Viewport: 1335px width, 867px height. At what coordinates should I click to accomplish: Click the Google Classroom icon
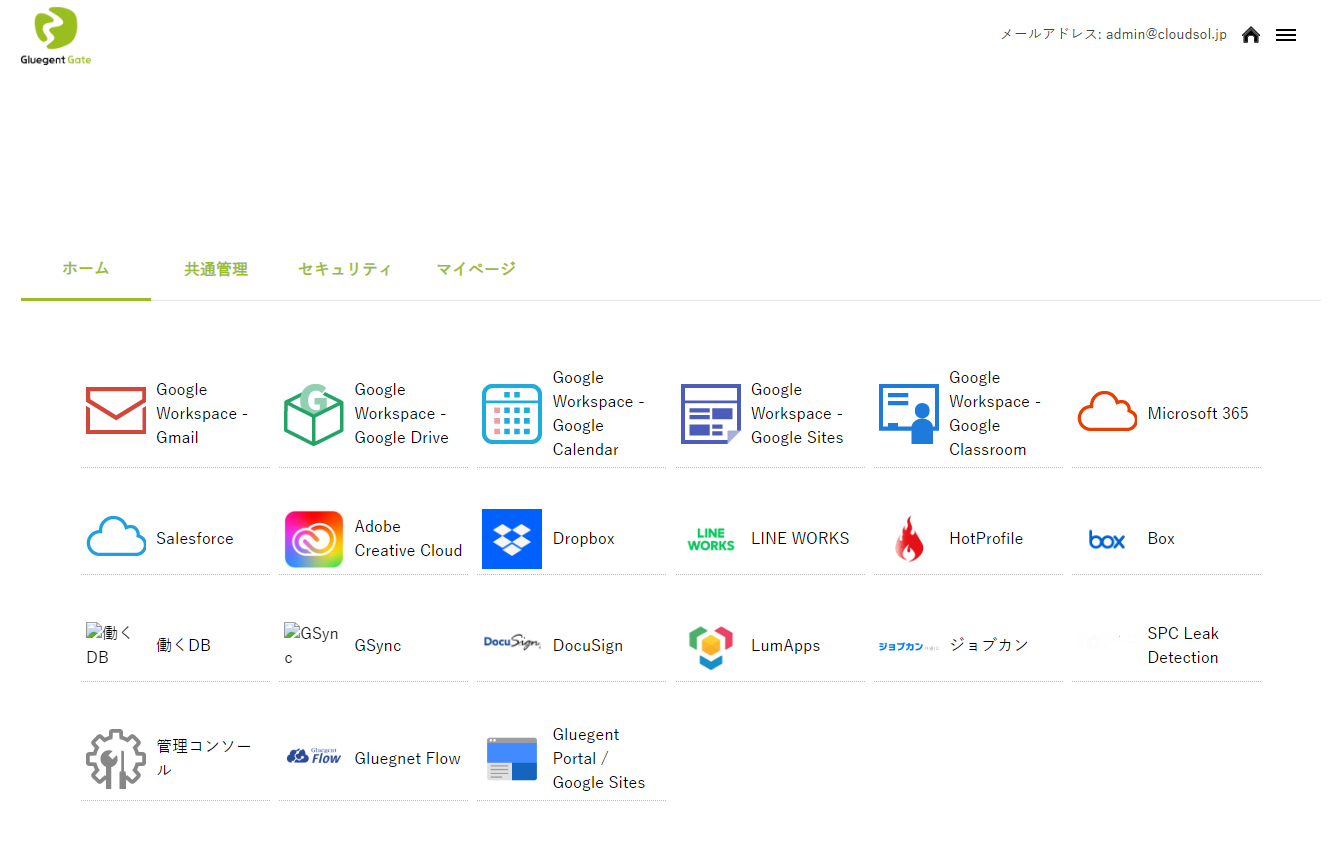tap(908, 414)
